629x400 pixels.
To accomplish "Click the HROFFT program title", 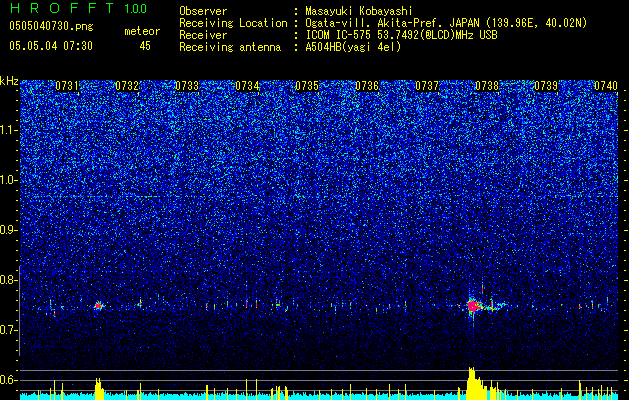I will coord(62,8).
